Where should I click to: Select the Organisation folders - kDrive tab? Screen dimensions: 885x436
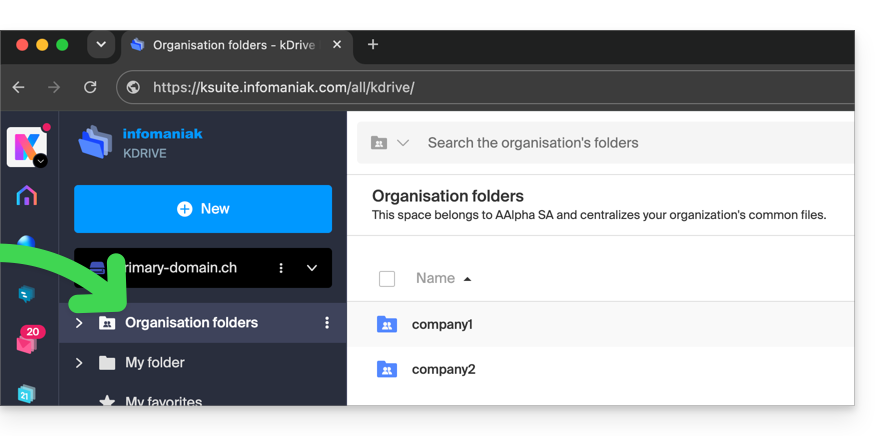pyautogui.click(x=237, y=45)
